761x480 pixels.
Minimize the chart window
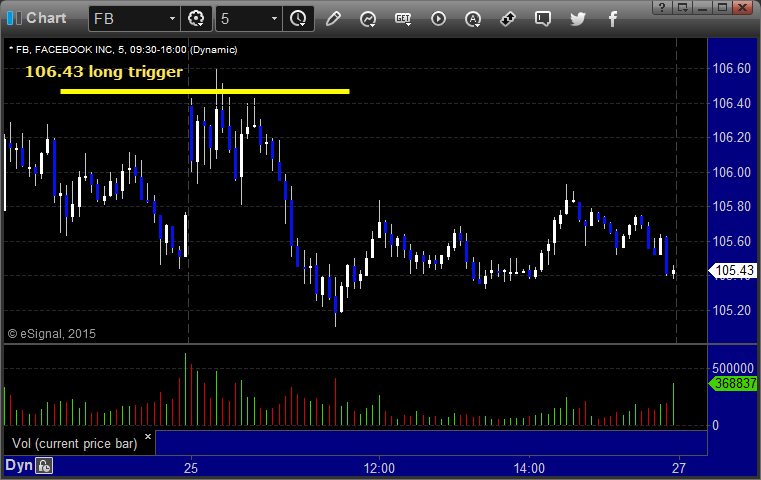(703, 7)
